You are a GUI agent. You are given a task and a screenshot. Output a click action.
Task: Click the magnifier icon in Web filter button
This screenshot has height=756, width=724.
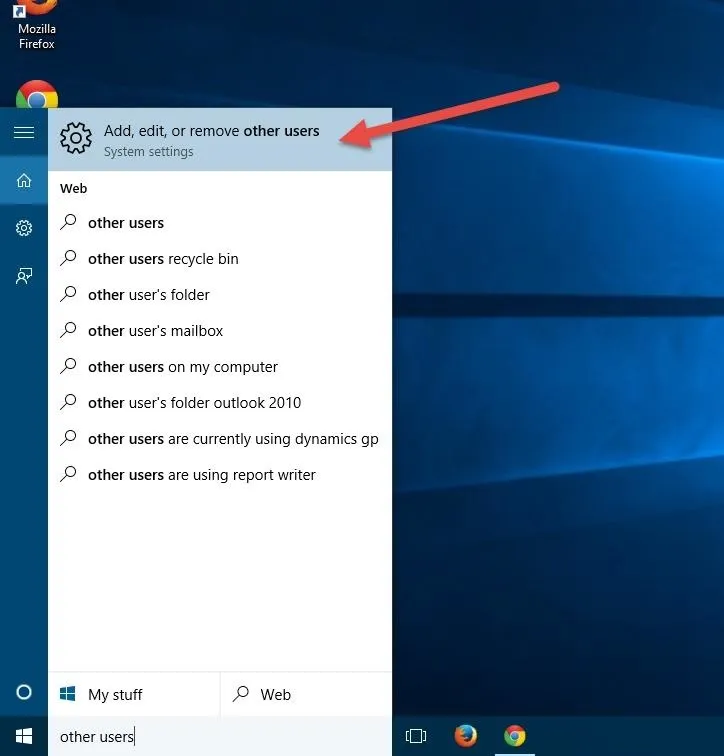(241, 694)
